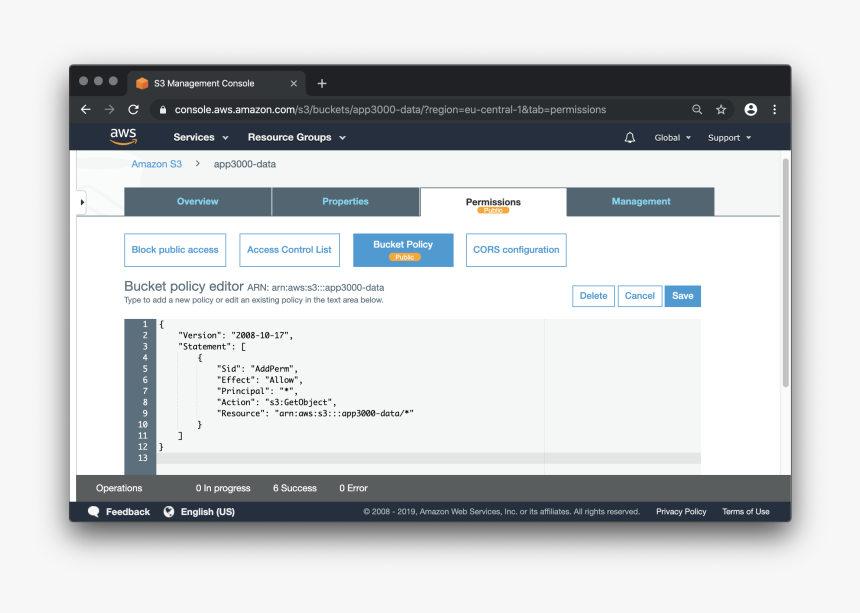Click the Delete policy button
Screen dimensions: 860x613
(x=593, y=296)
